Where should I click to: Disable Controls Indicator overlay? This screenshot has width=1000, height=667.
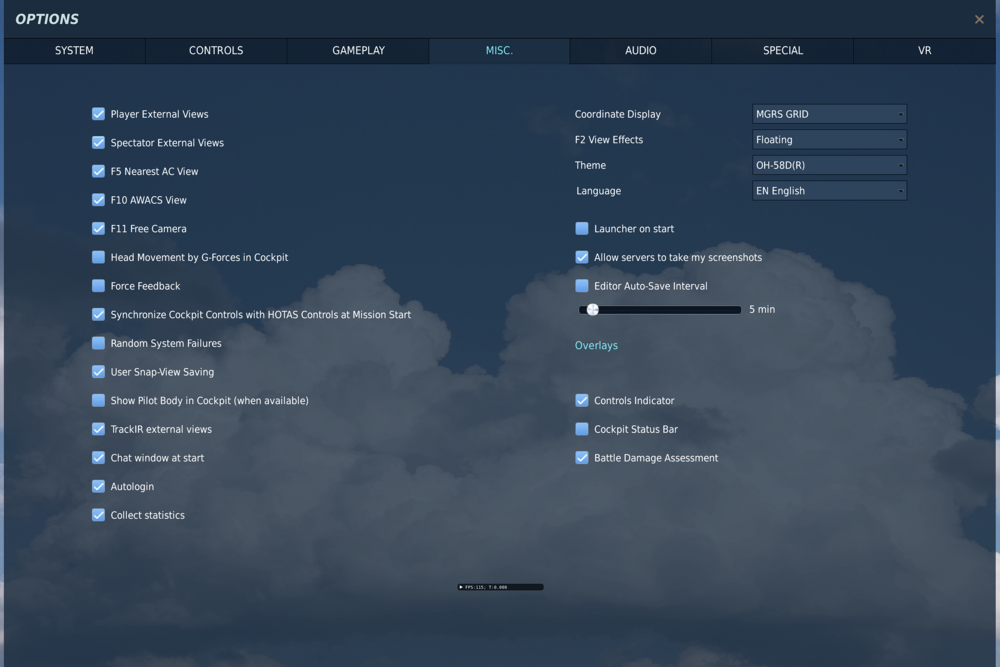tap(582, 400)
